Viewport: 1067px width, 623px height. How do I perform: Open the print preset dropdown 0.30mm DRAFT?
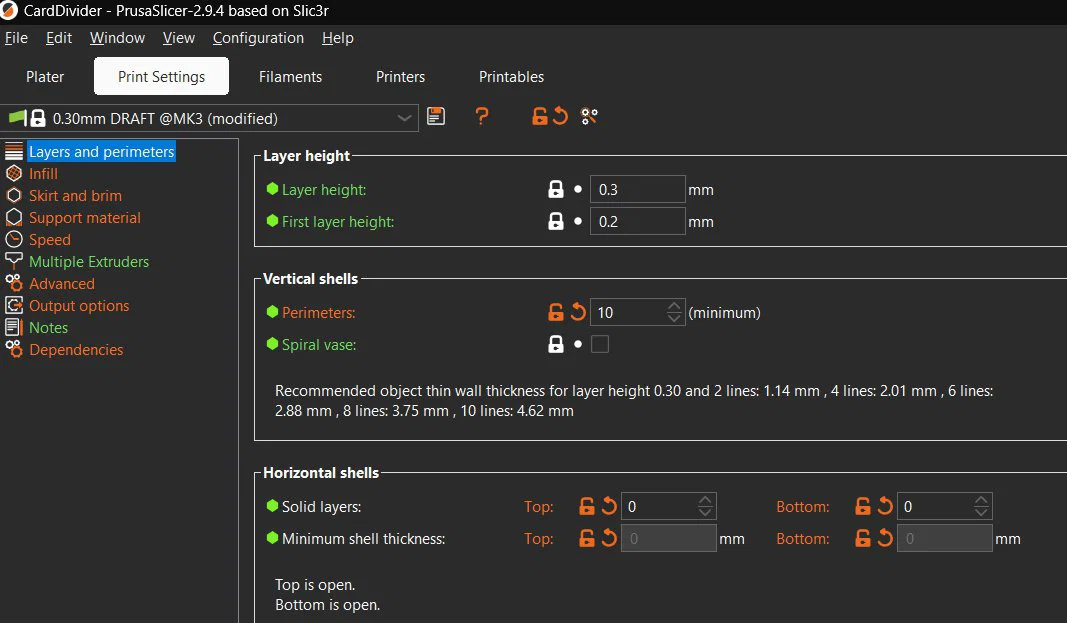tap(209, 118)
